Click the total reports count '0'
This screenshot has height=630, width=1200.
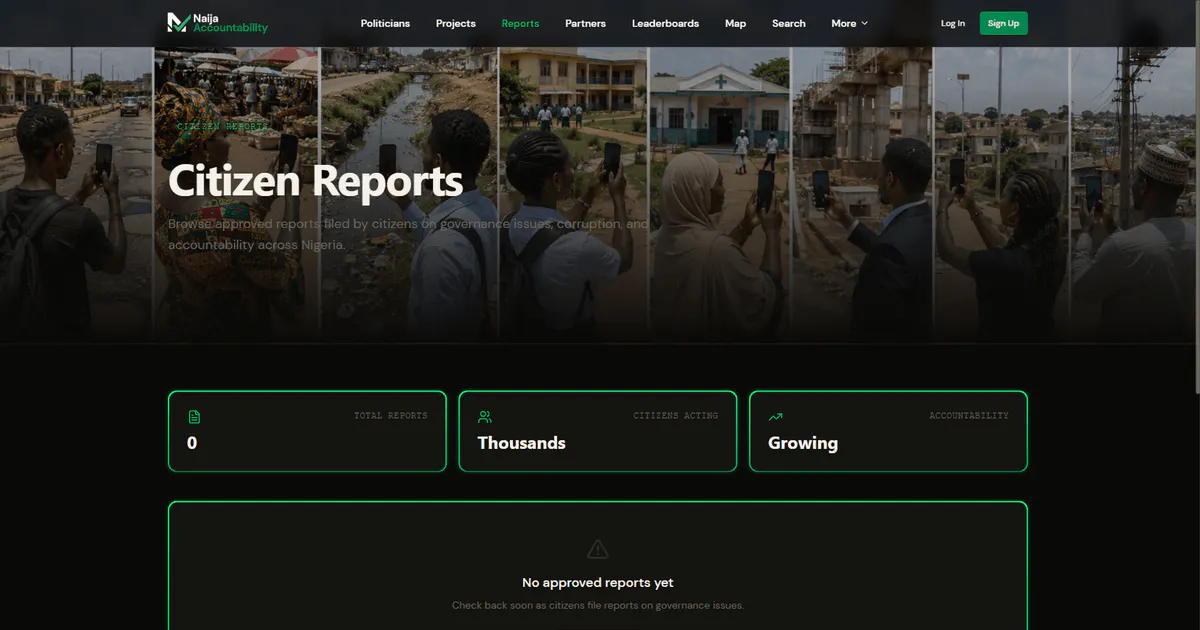[192, 443]
